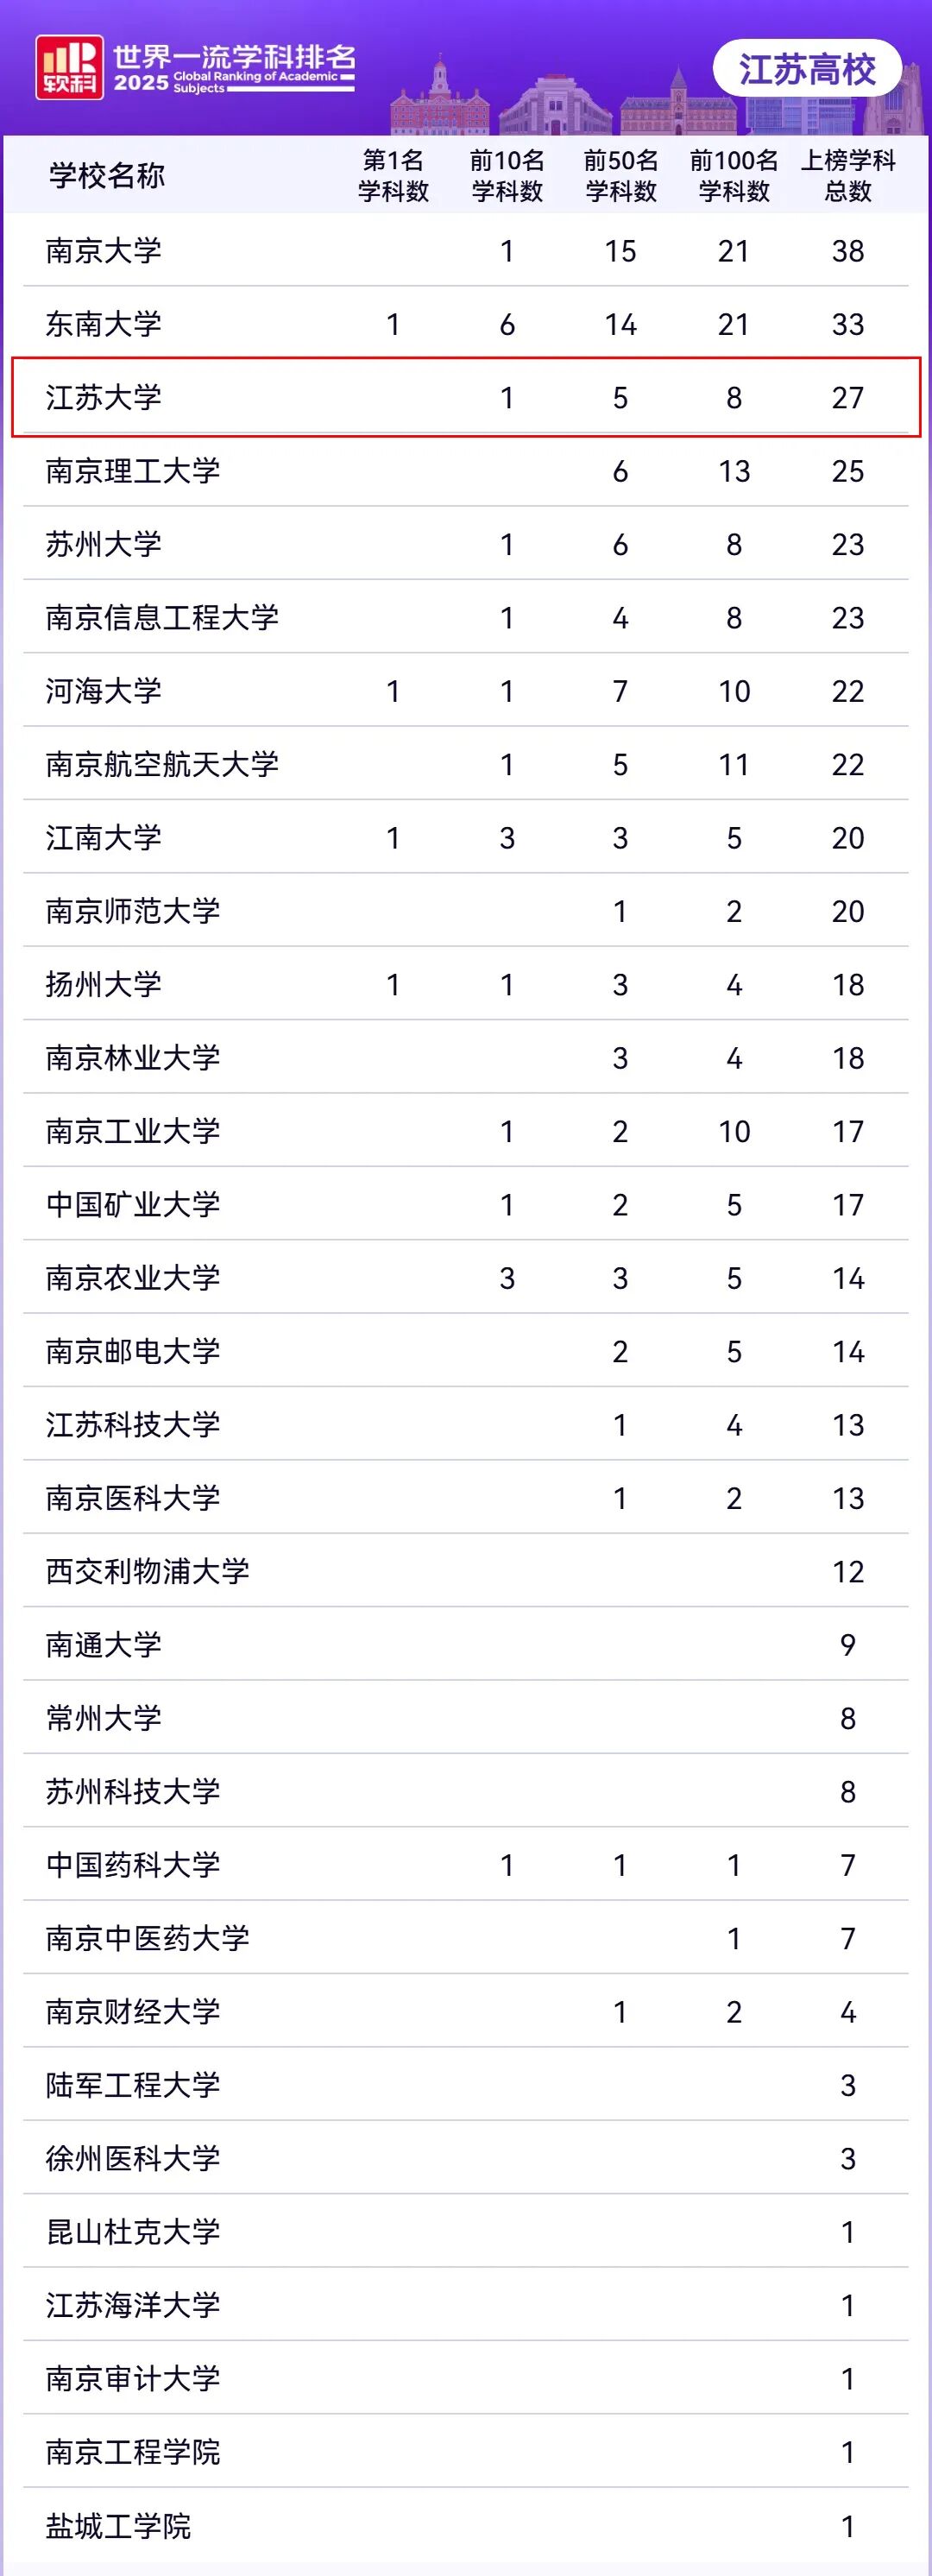
Task: Select the 学校名称 column header
Action: [x=107, y=175]
